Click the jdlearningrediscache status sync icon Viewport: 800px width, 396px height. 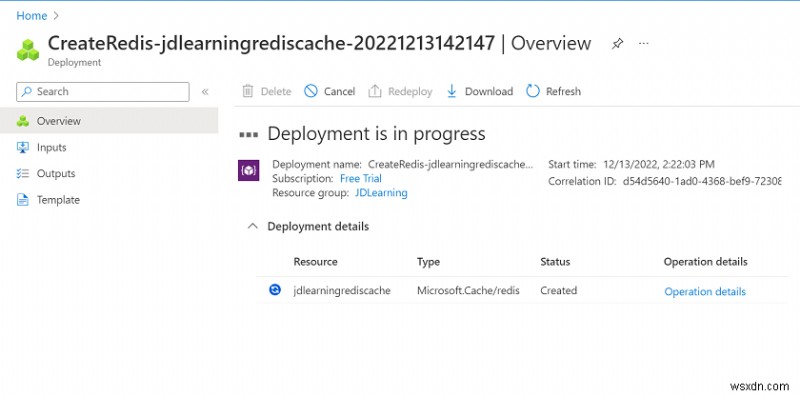275,290
